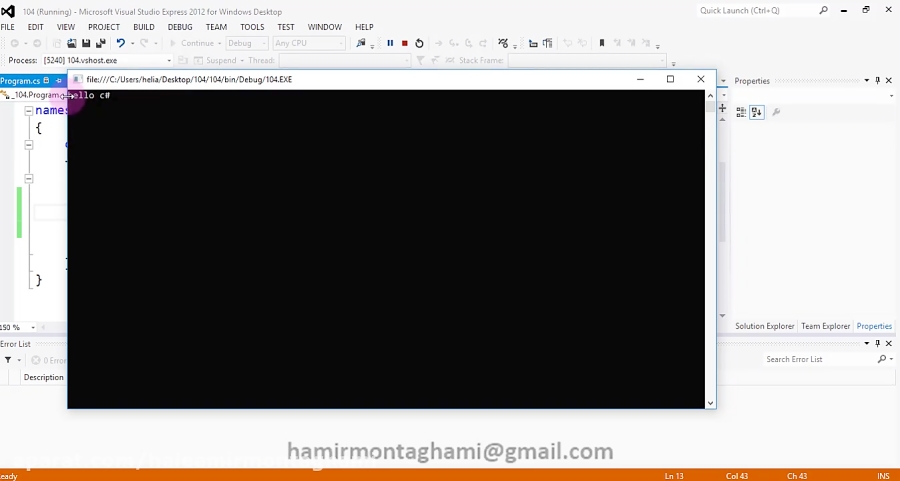Viewport: 900px width, 481px height.
Task: Click the Show Threads in Source icon
Action: pos(503,43)
